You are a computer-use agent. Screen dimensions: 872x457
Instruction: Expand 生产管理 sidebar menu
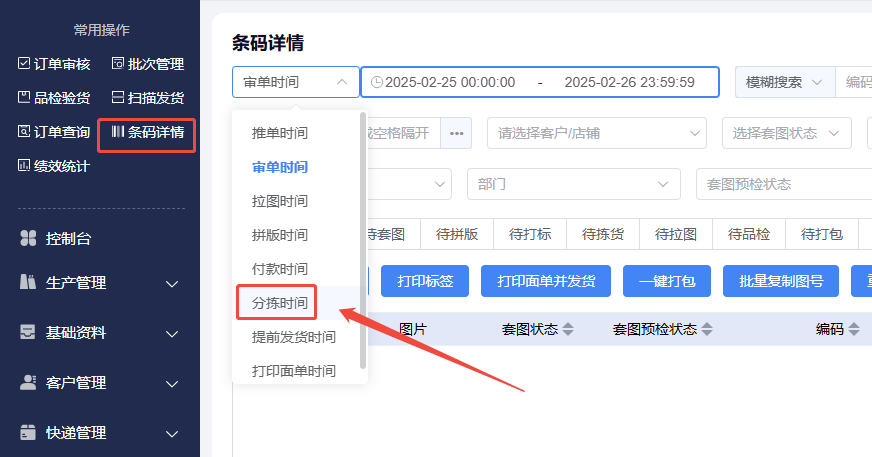(x=172, y=284)
